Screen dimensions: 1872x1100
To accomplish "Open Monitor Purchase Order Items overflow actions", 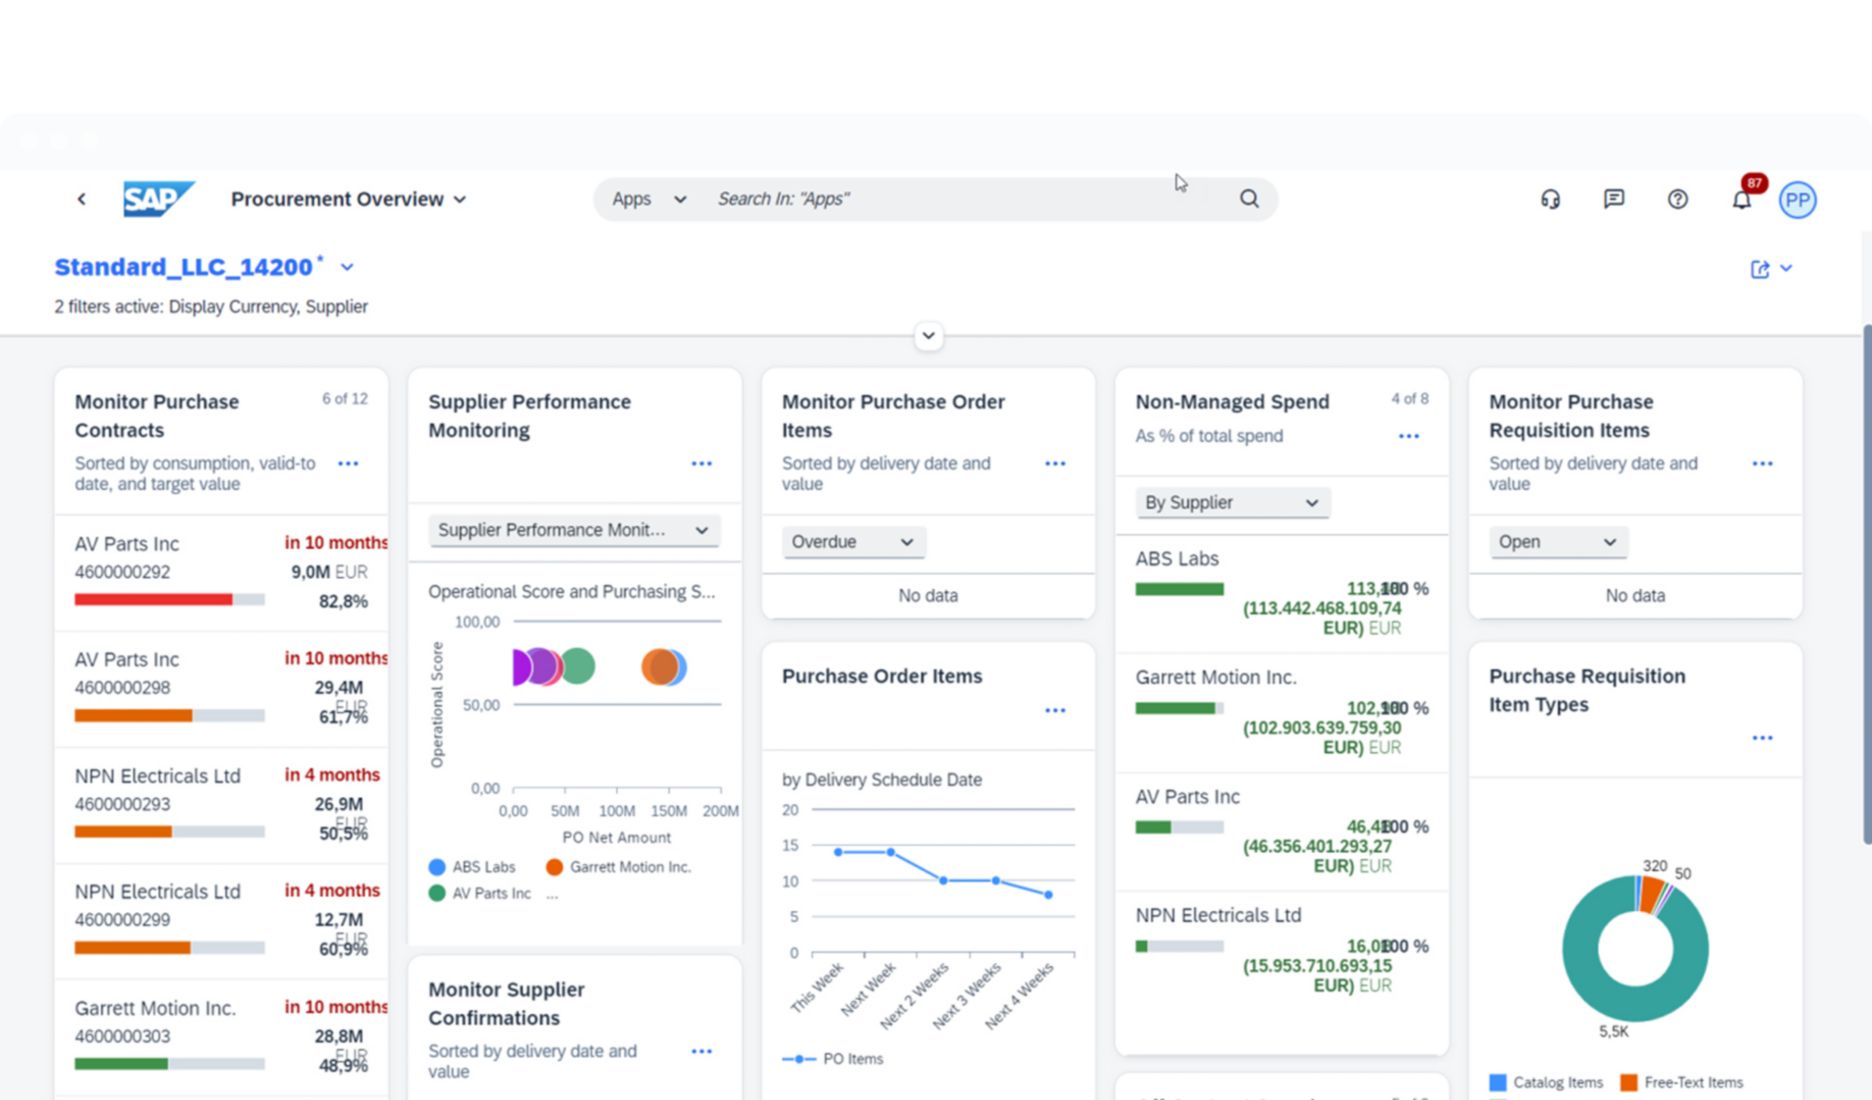I will pyautogui.click(x=1056, y=463).
